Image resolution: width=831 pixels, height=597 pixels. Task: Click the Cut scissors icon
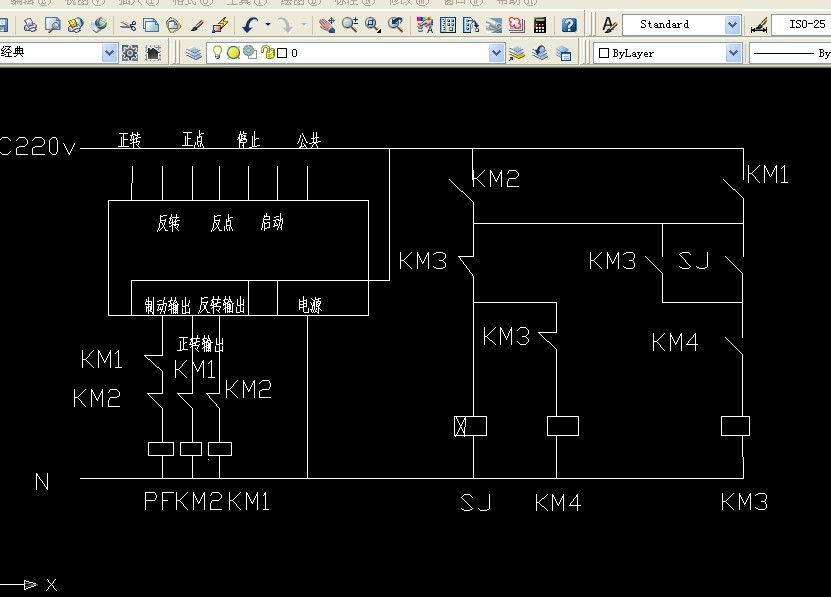point(128,25)
